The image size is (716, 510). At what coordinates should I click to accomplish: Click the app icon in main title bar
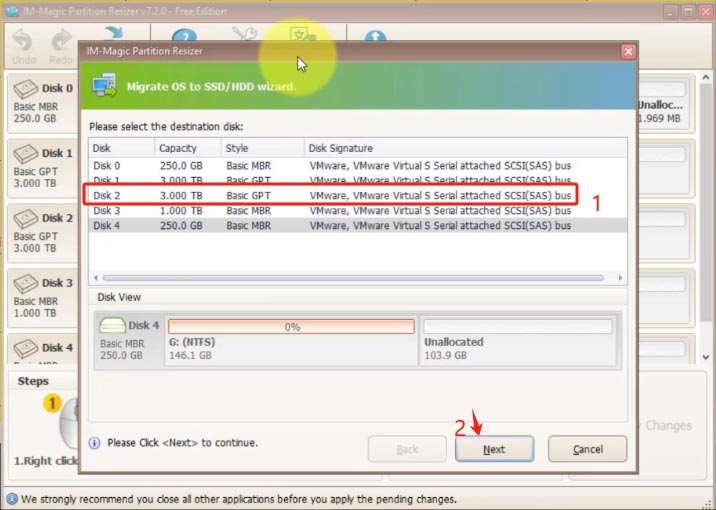[x=12, y=11]
